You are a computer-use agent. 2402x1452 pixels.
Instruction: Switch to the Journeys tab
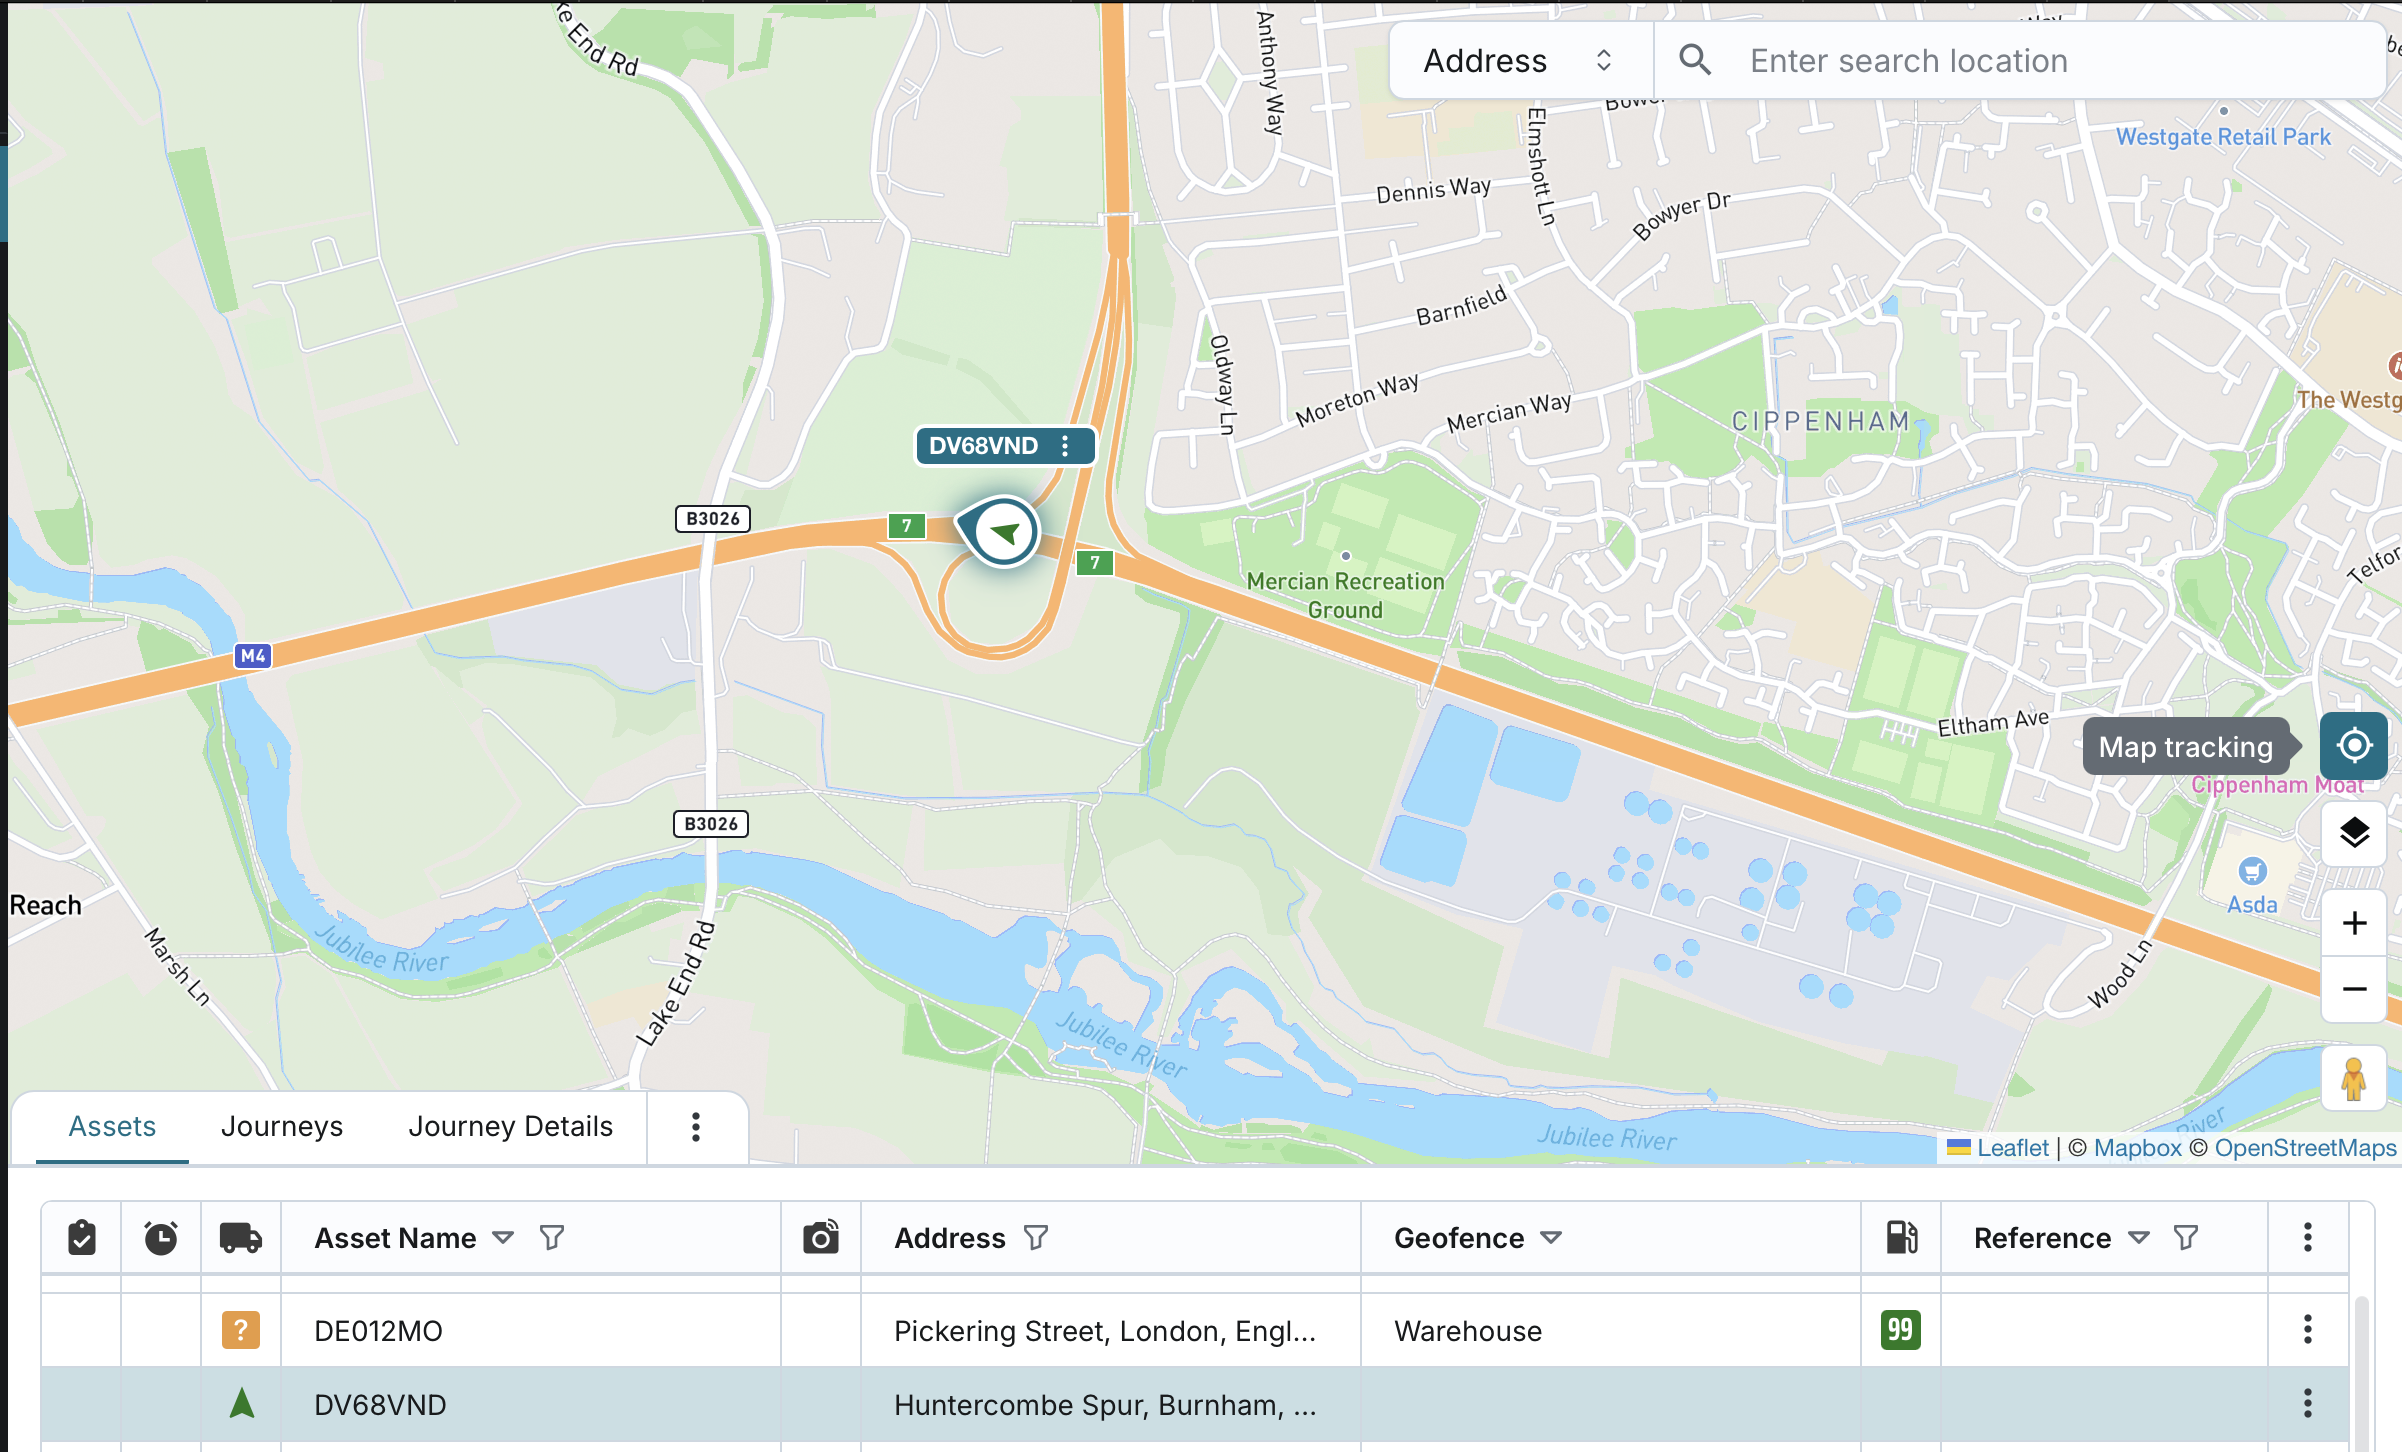click(282, 1126)
